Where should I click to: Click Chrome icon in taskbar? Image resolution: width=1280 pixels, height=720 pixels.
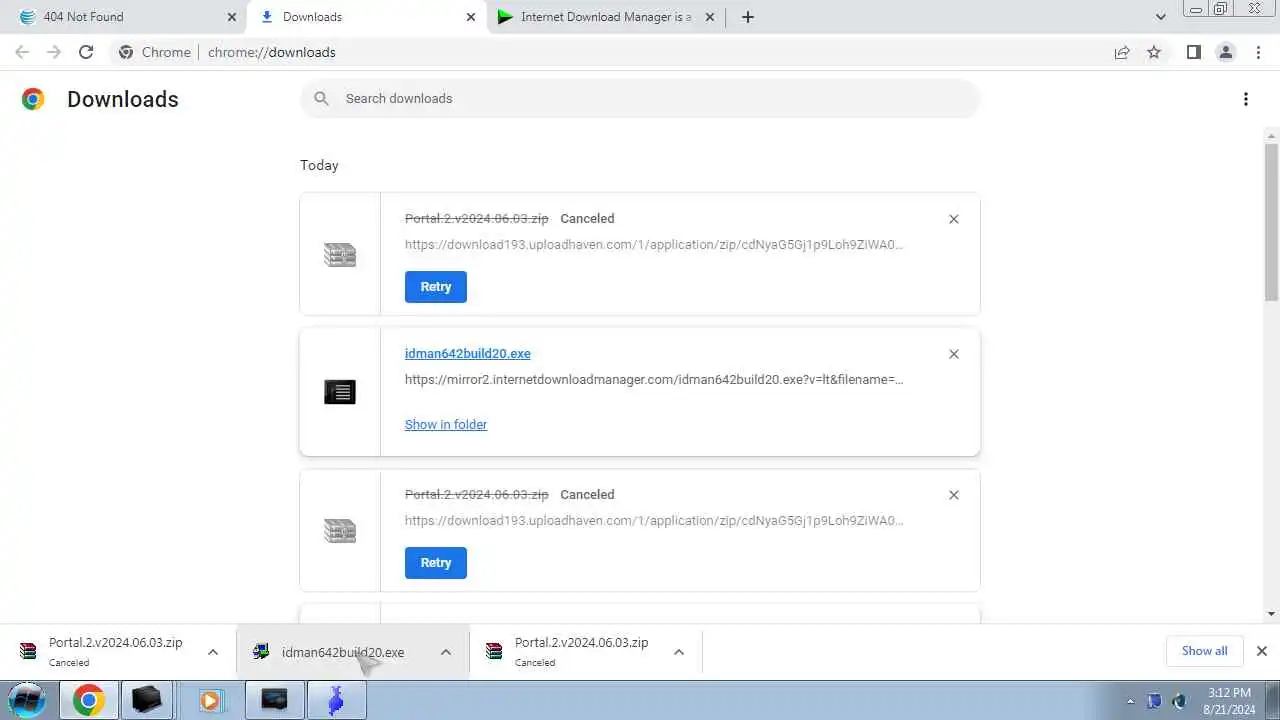(88, 700)
